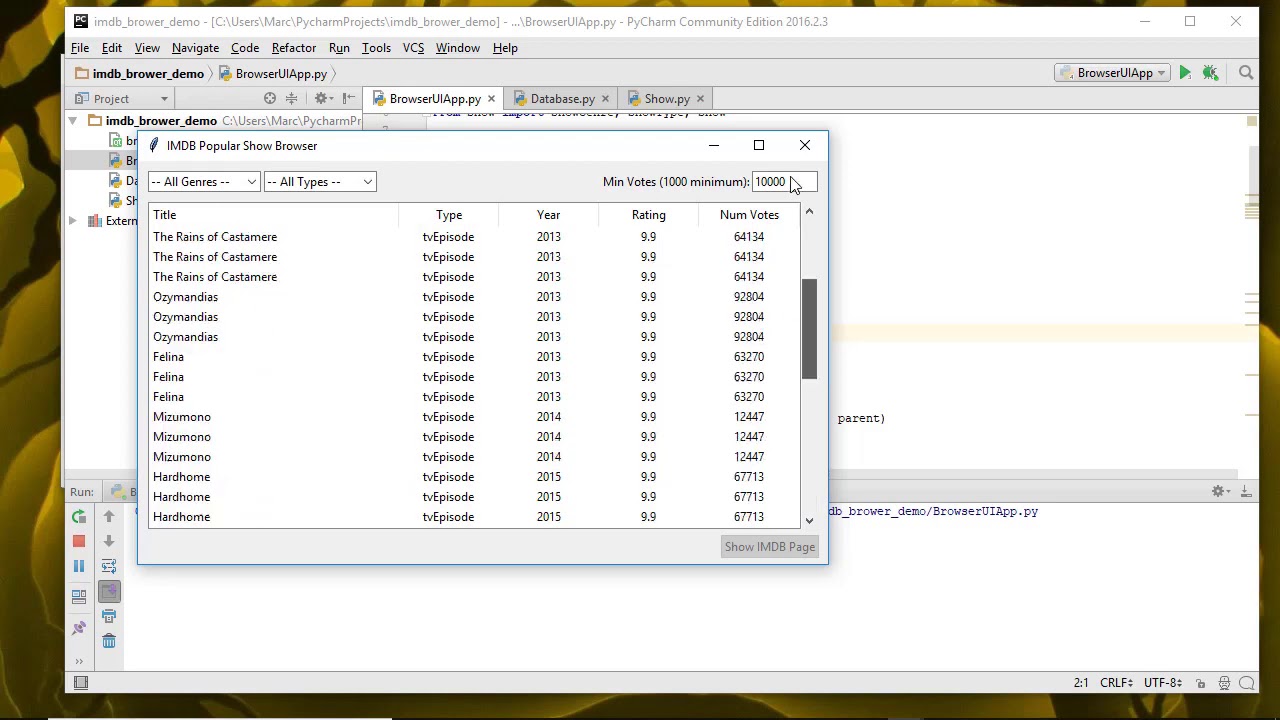The height and width of the screenshot is (720, 1280).
Task: Pause output in the Run panel
Action: coord(79,566)
